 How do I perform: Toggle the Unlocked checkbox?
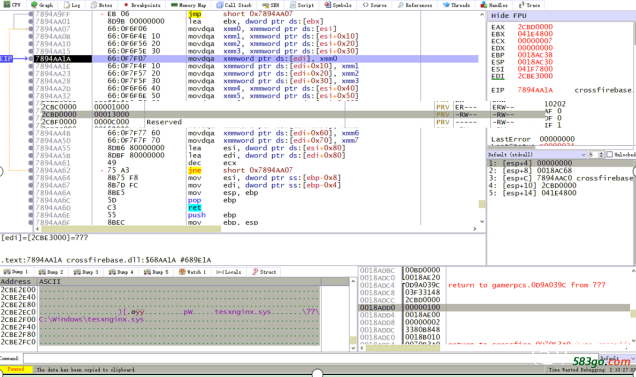609,155
